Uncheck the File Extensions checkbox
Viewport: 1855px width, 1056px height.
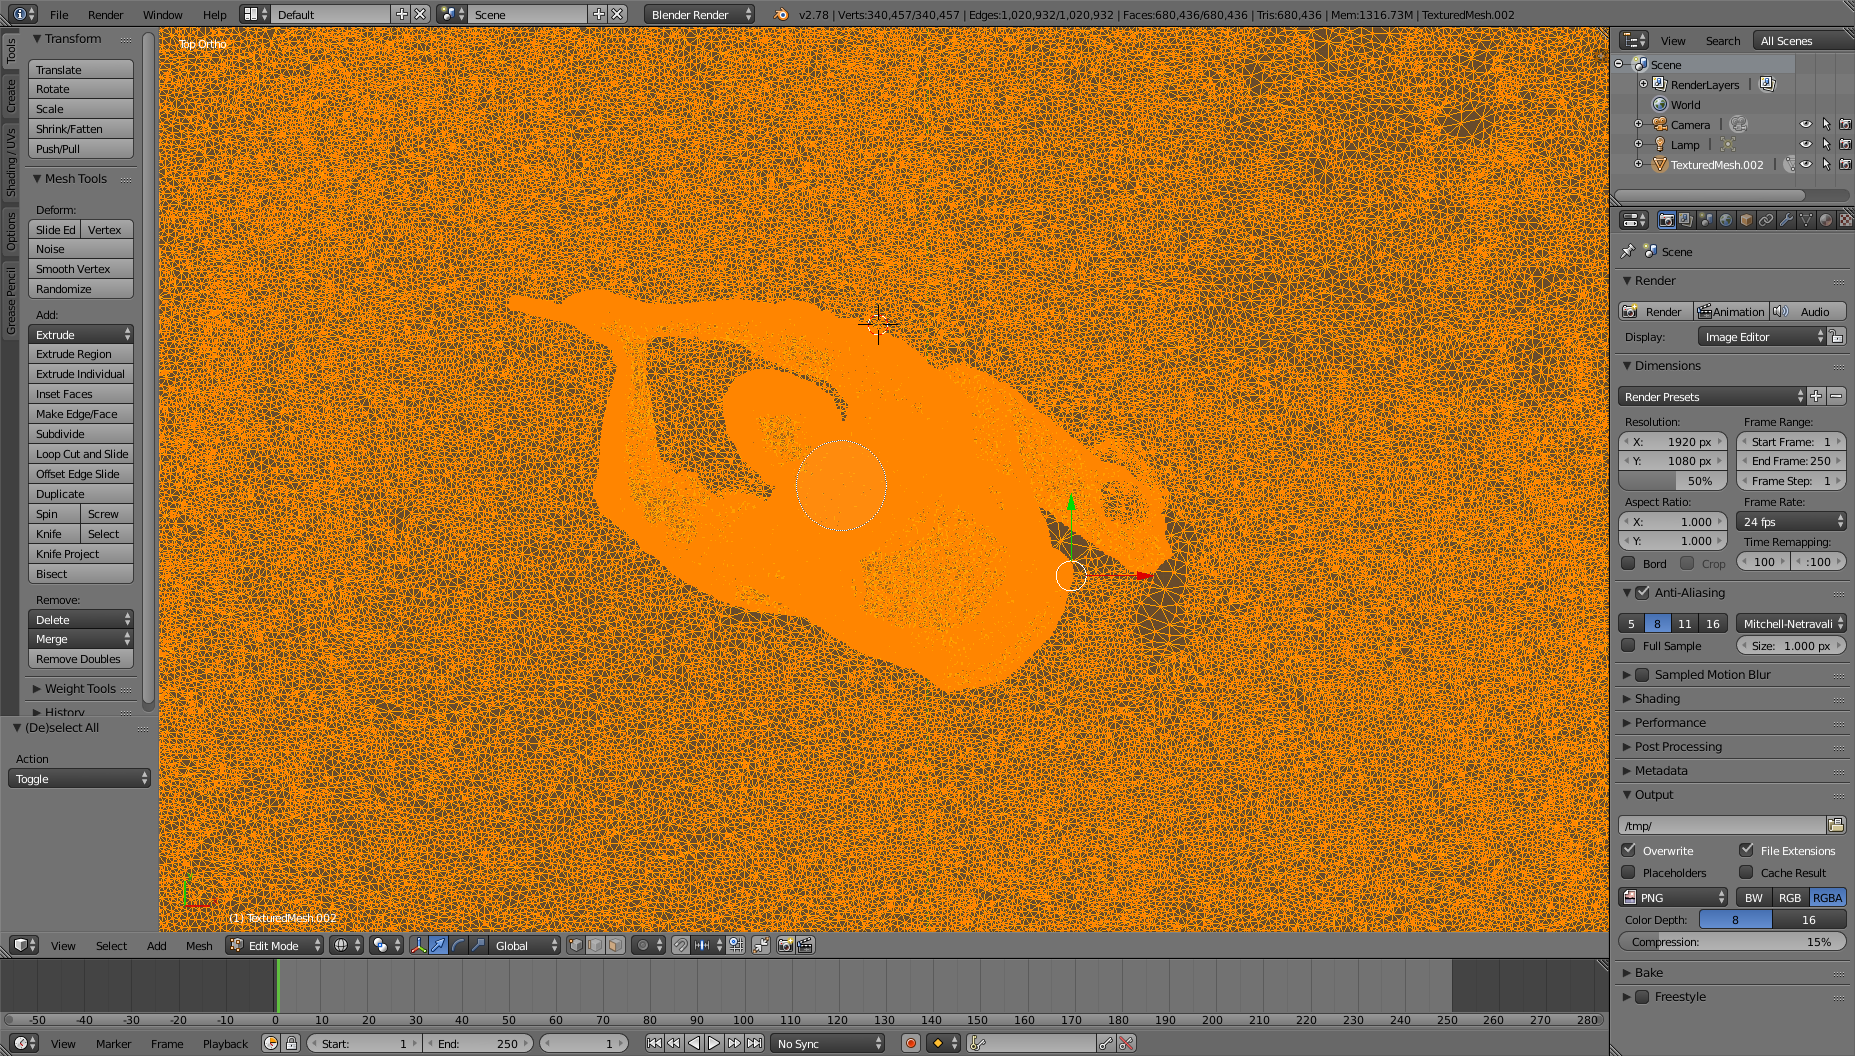pos(1746,850)
